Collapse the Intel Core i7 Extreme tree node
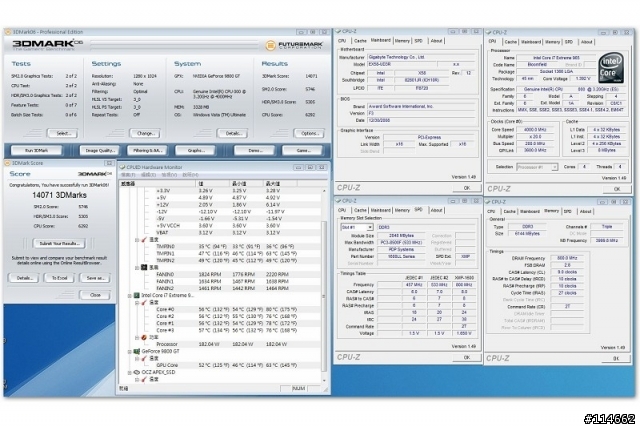Viewport: 640px width, 427px height. click(130, 295)
